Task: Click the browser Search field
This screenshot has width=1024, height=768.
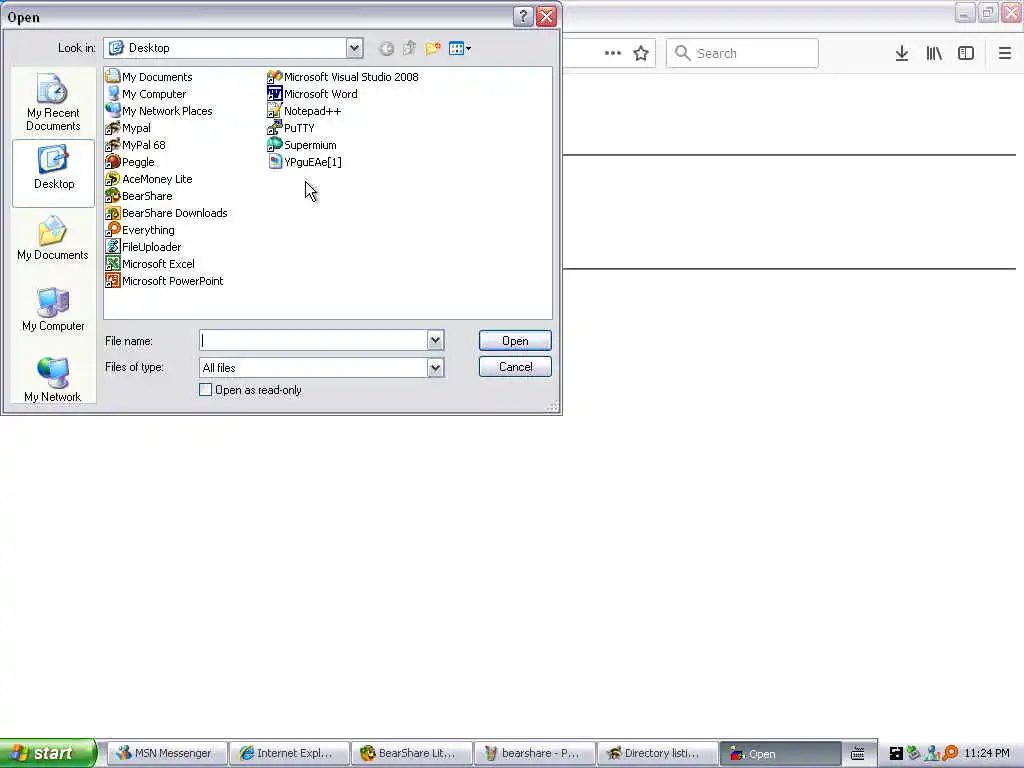Action: 743,53
